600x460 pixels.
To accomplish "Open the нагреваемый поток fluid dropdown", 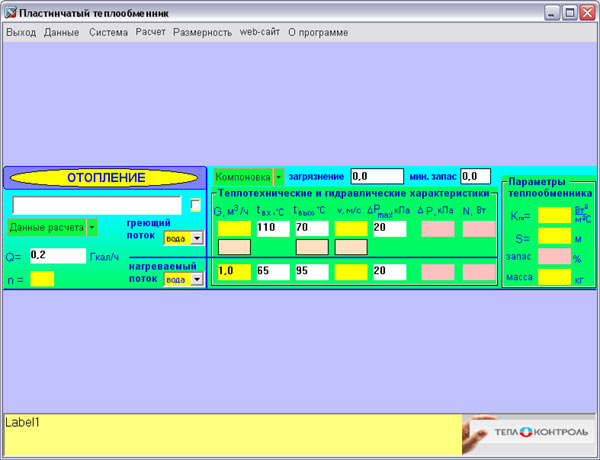I will (197, 279).
